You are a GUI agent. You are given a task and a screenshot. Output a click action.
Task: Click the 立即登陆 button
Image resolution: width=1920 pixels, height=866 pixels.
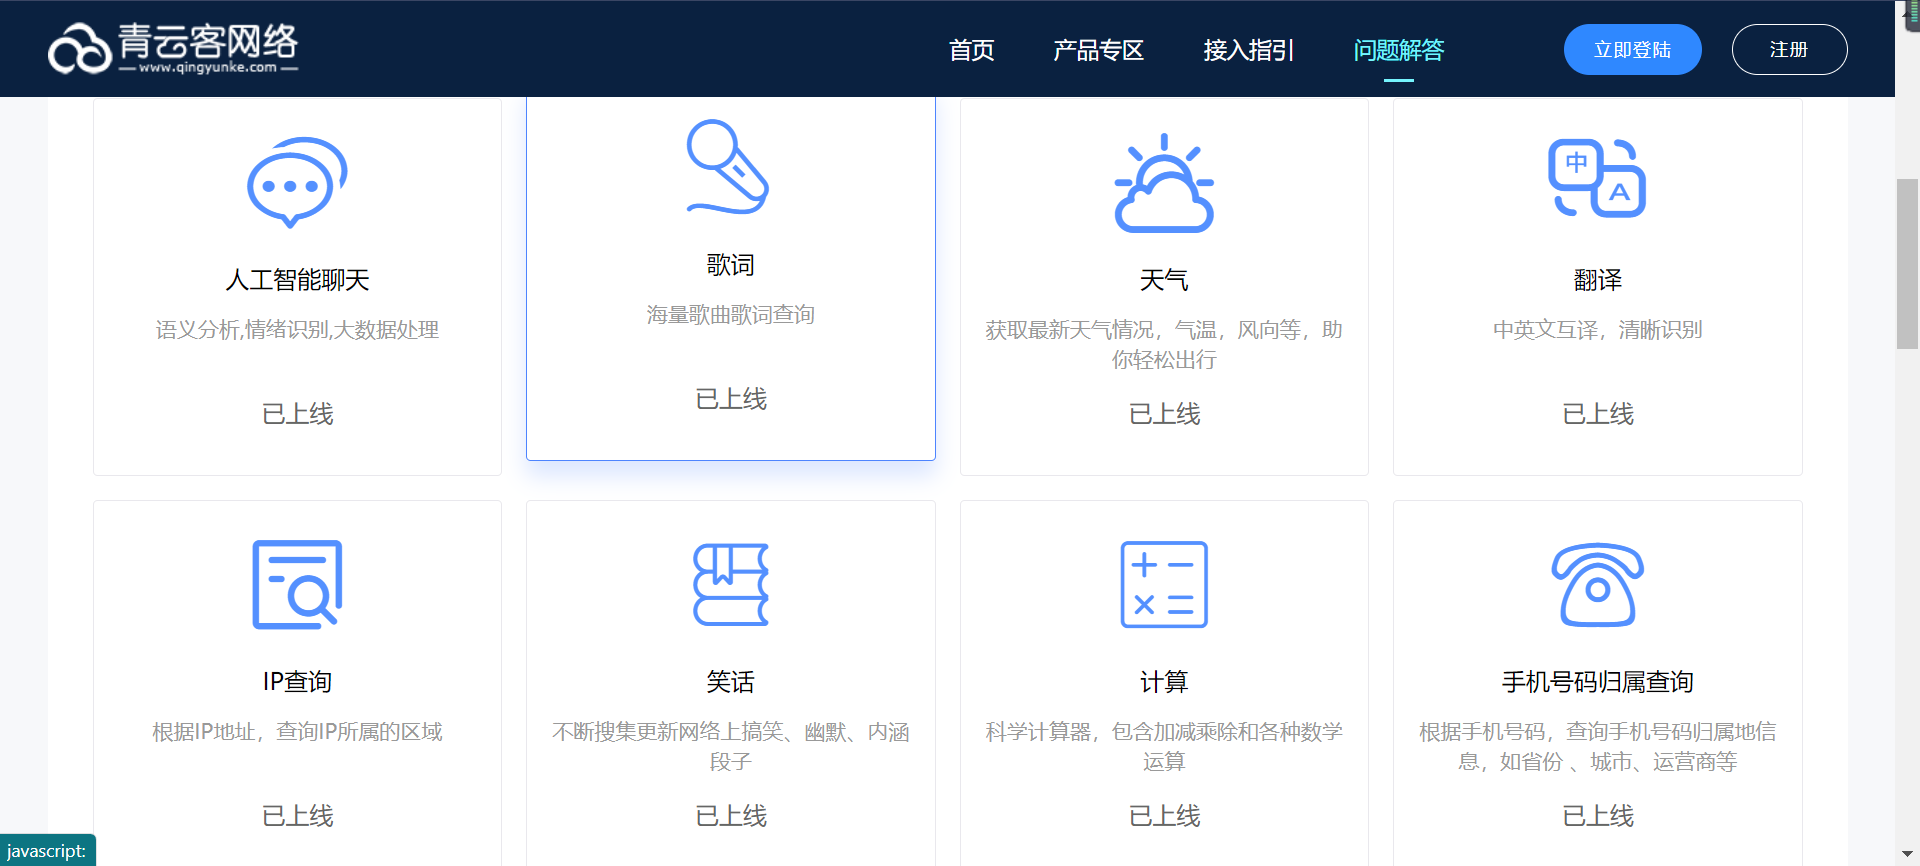click(1633, 49)
